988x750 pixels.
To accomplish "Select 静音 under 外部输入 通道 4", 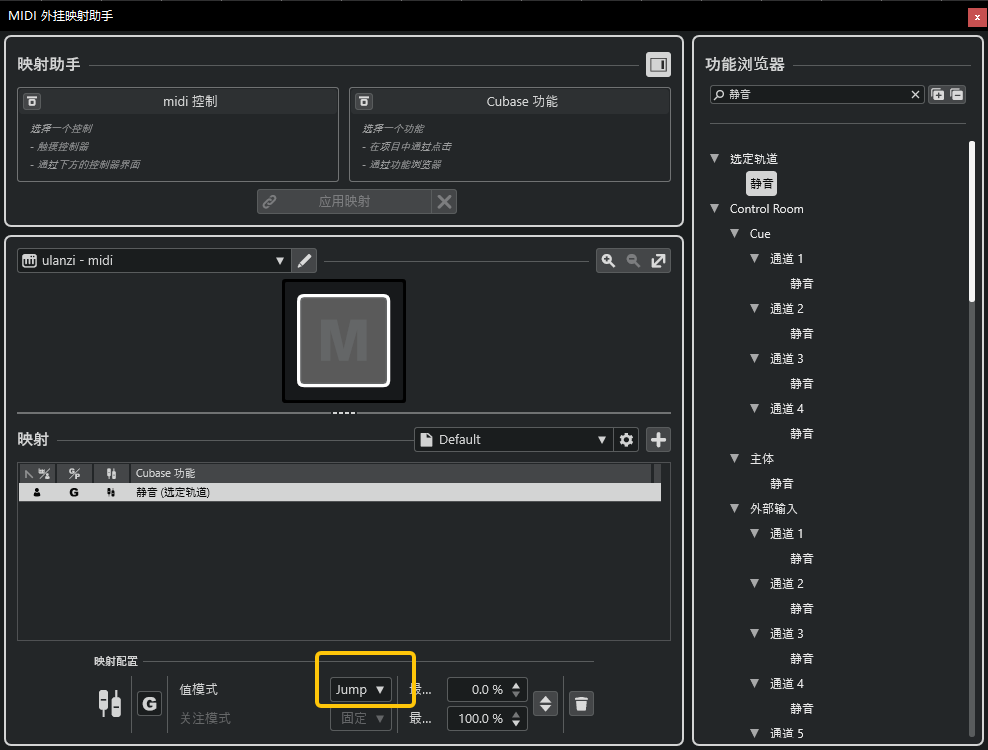I will pyautogui.click(x=801, y=708).
